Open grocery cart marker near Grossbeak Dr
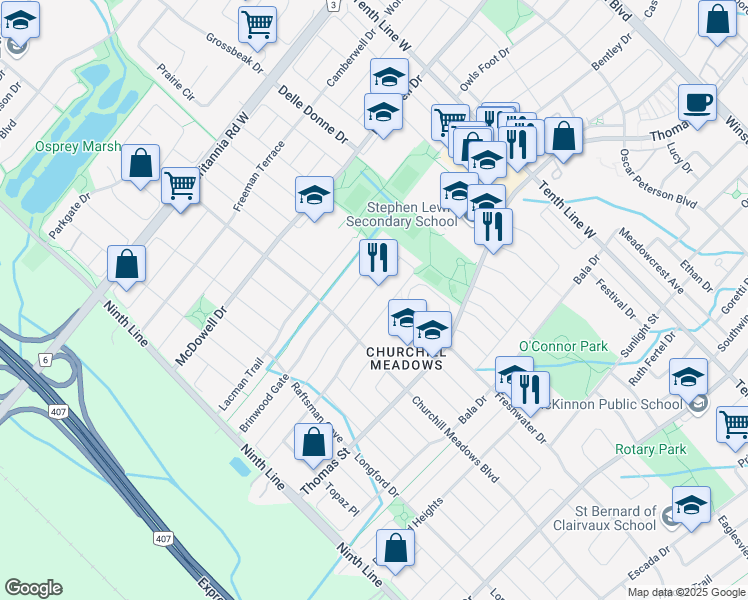Viewport: 748px width, 600px height. (x=257, y=26)
